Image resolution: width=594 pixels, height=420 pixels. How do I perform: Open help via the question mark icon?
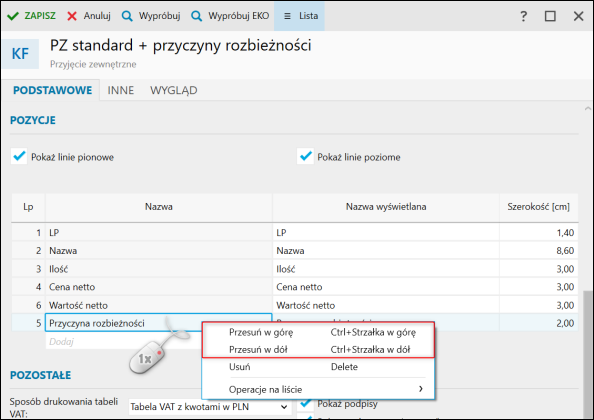point(524,16)
